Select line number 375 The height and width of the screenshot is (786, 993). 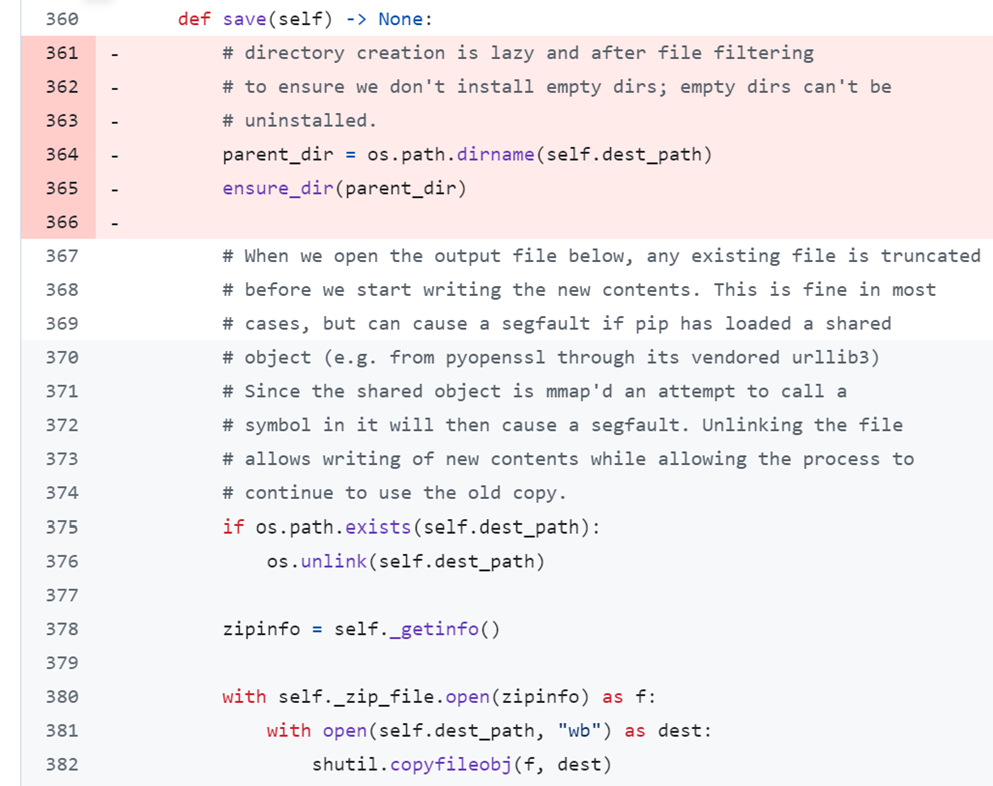coord(62,527)
